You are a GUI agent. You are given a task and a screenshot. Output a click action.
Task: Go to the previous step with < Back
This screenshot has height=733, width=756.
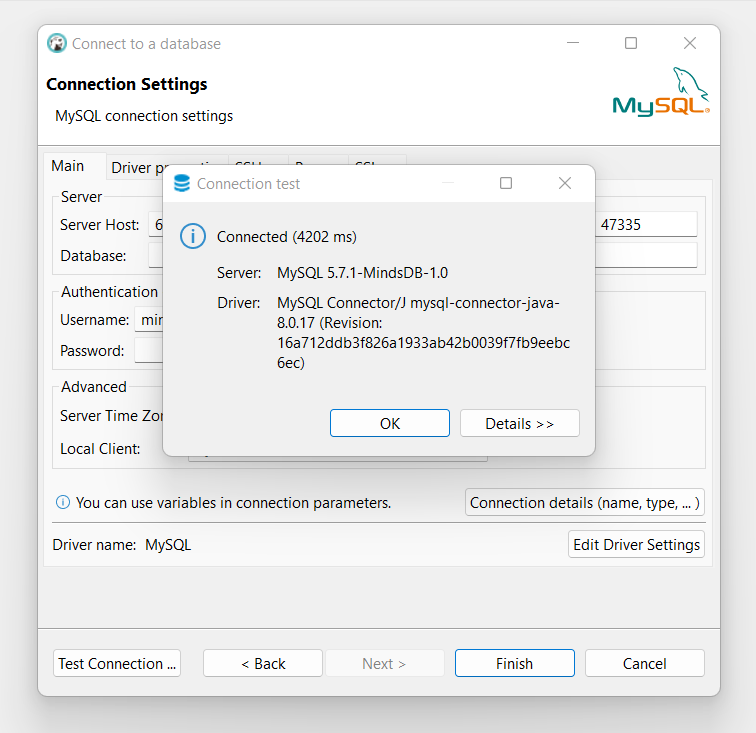click(263, 663)
